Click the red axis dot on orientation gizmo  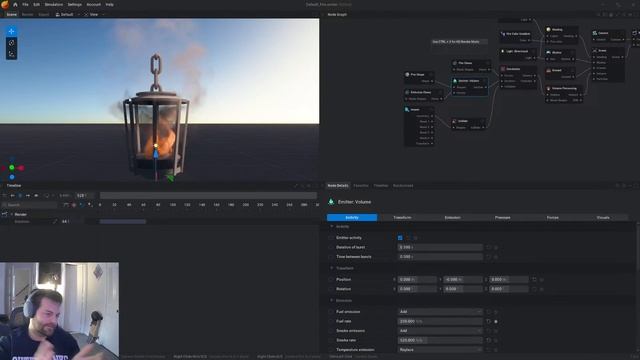[x=21, y=168]
